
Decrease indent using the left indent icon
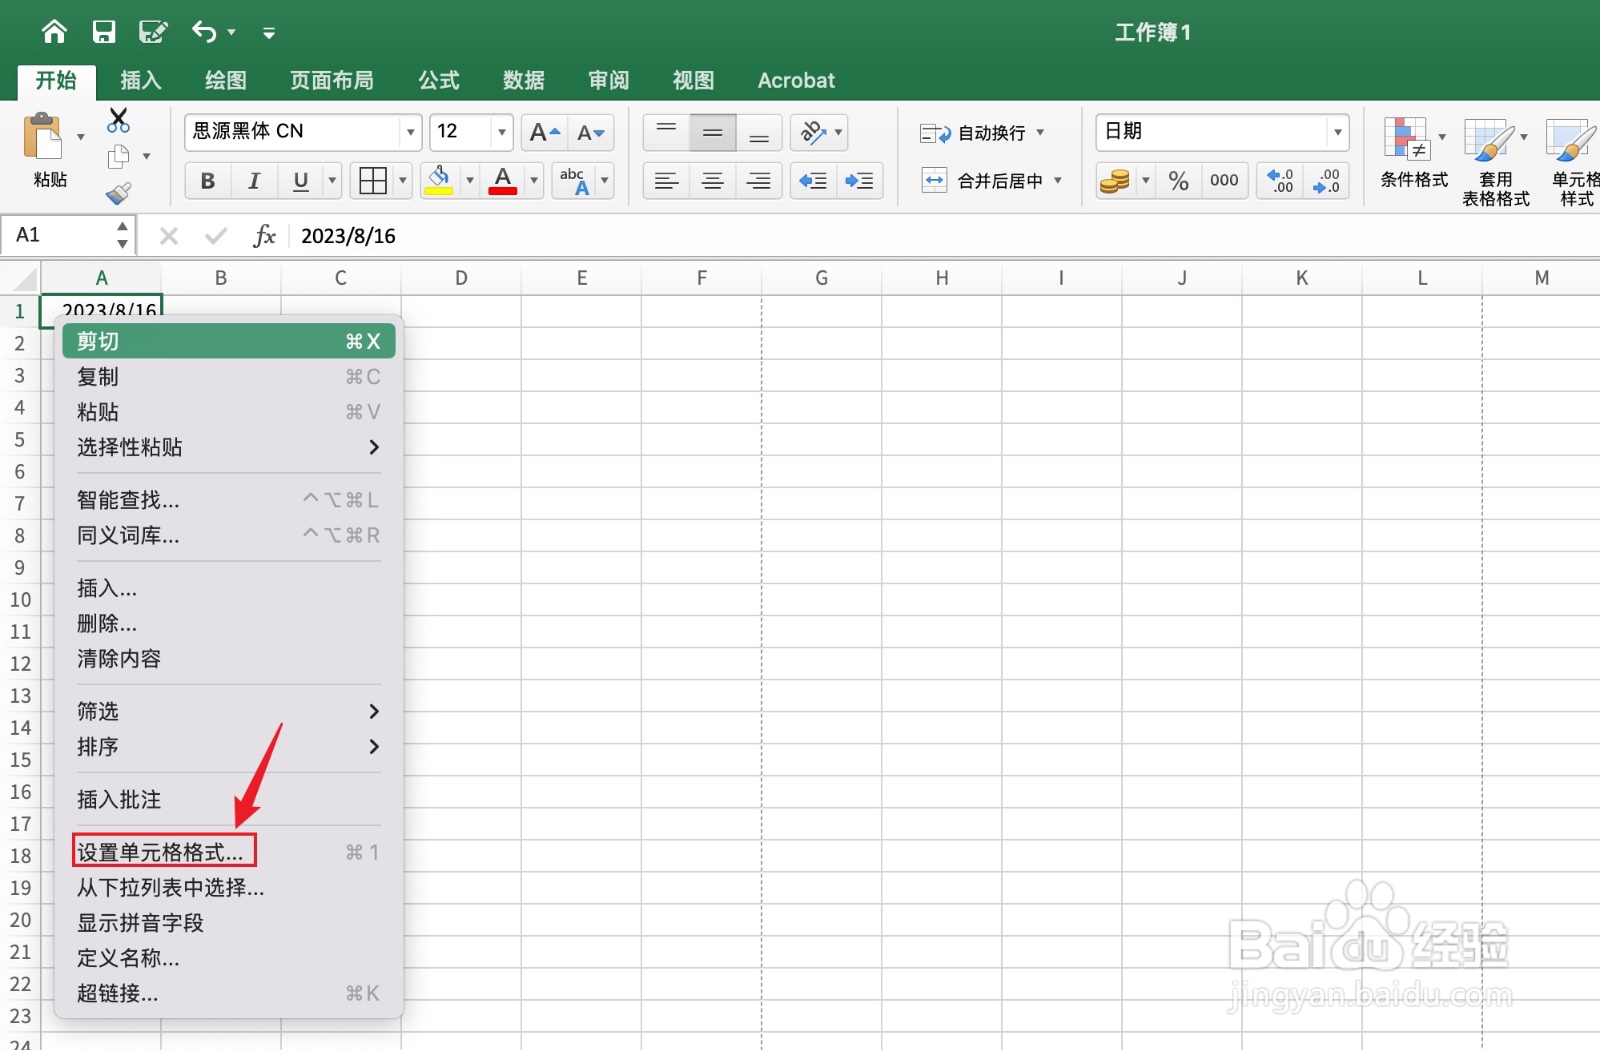813,181
